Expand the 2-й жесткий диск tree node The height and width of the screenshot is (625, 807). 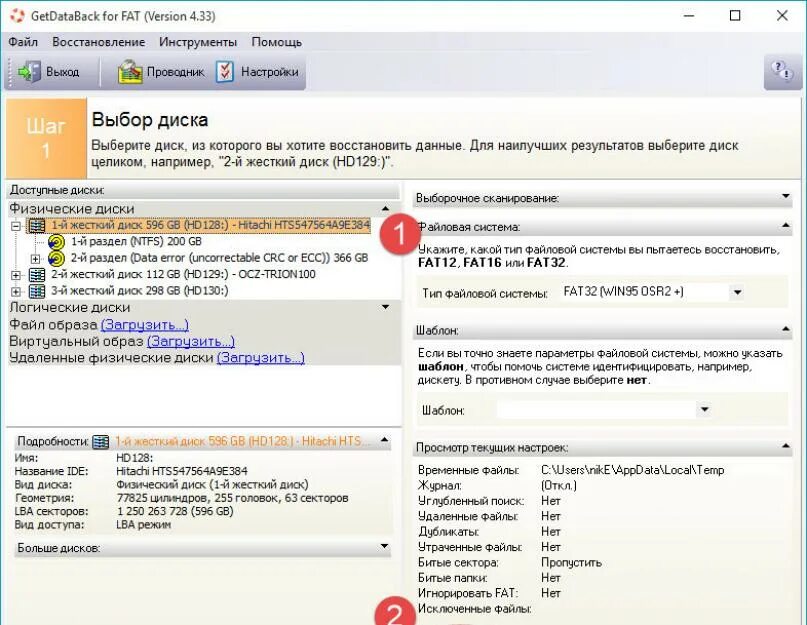[x=16, y=275]
